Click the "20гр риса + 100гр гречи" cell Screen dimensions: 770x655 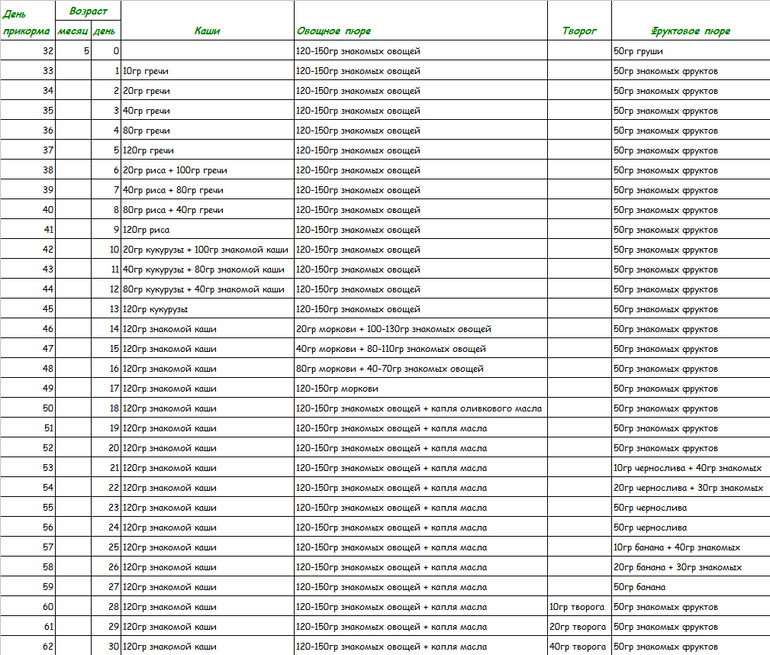tap(207, 170)
